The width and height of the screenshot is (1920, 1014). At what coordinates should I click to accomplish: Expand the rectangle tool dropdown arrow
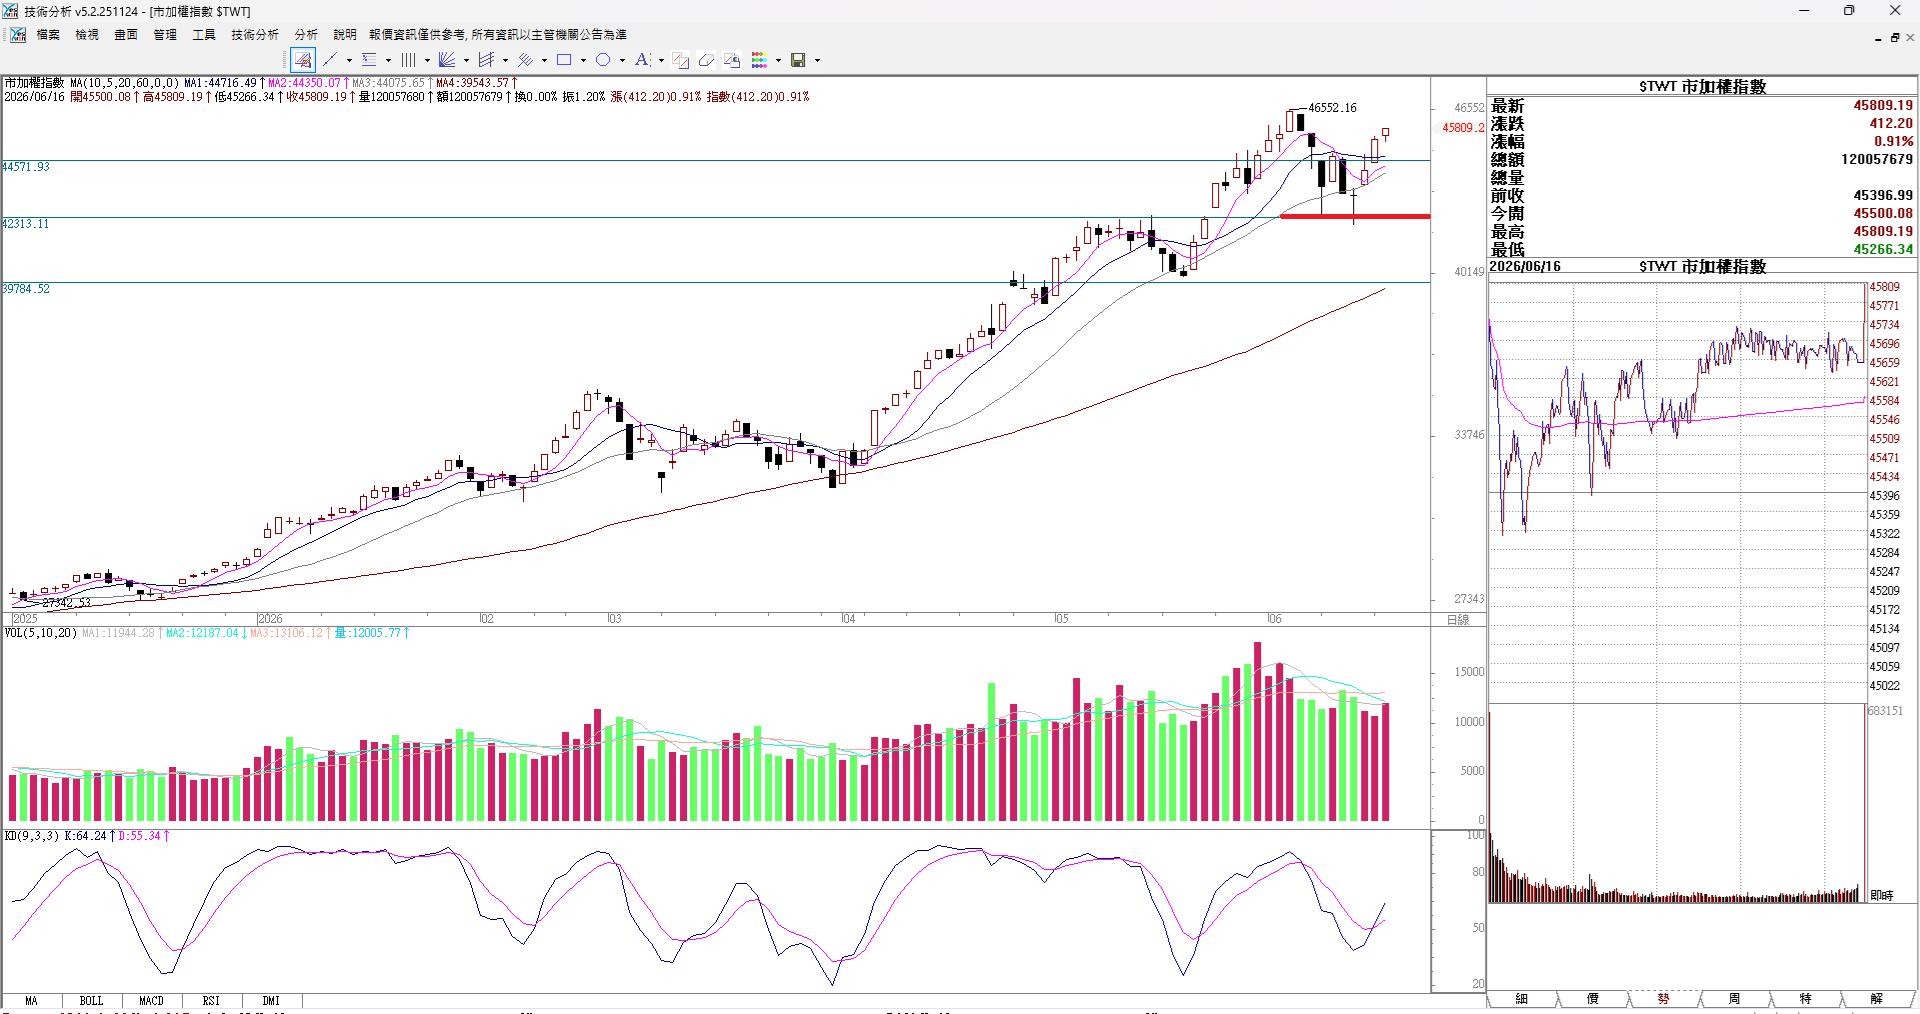[583, 60]
